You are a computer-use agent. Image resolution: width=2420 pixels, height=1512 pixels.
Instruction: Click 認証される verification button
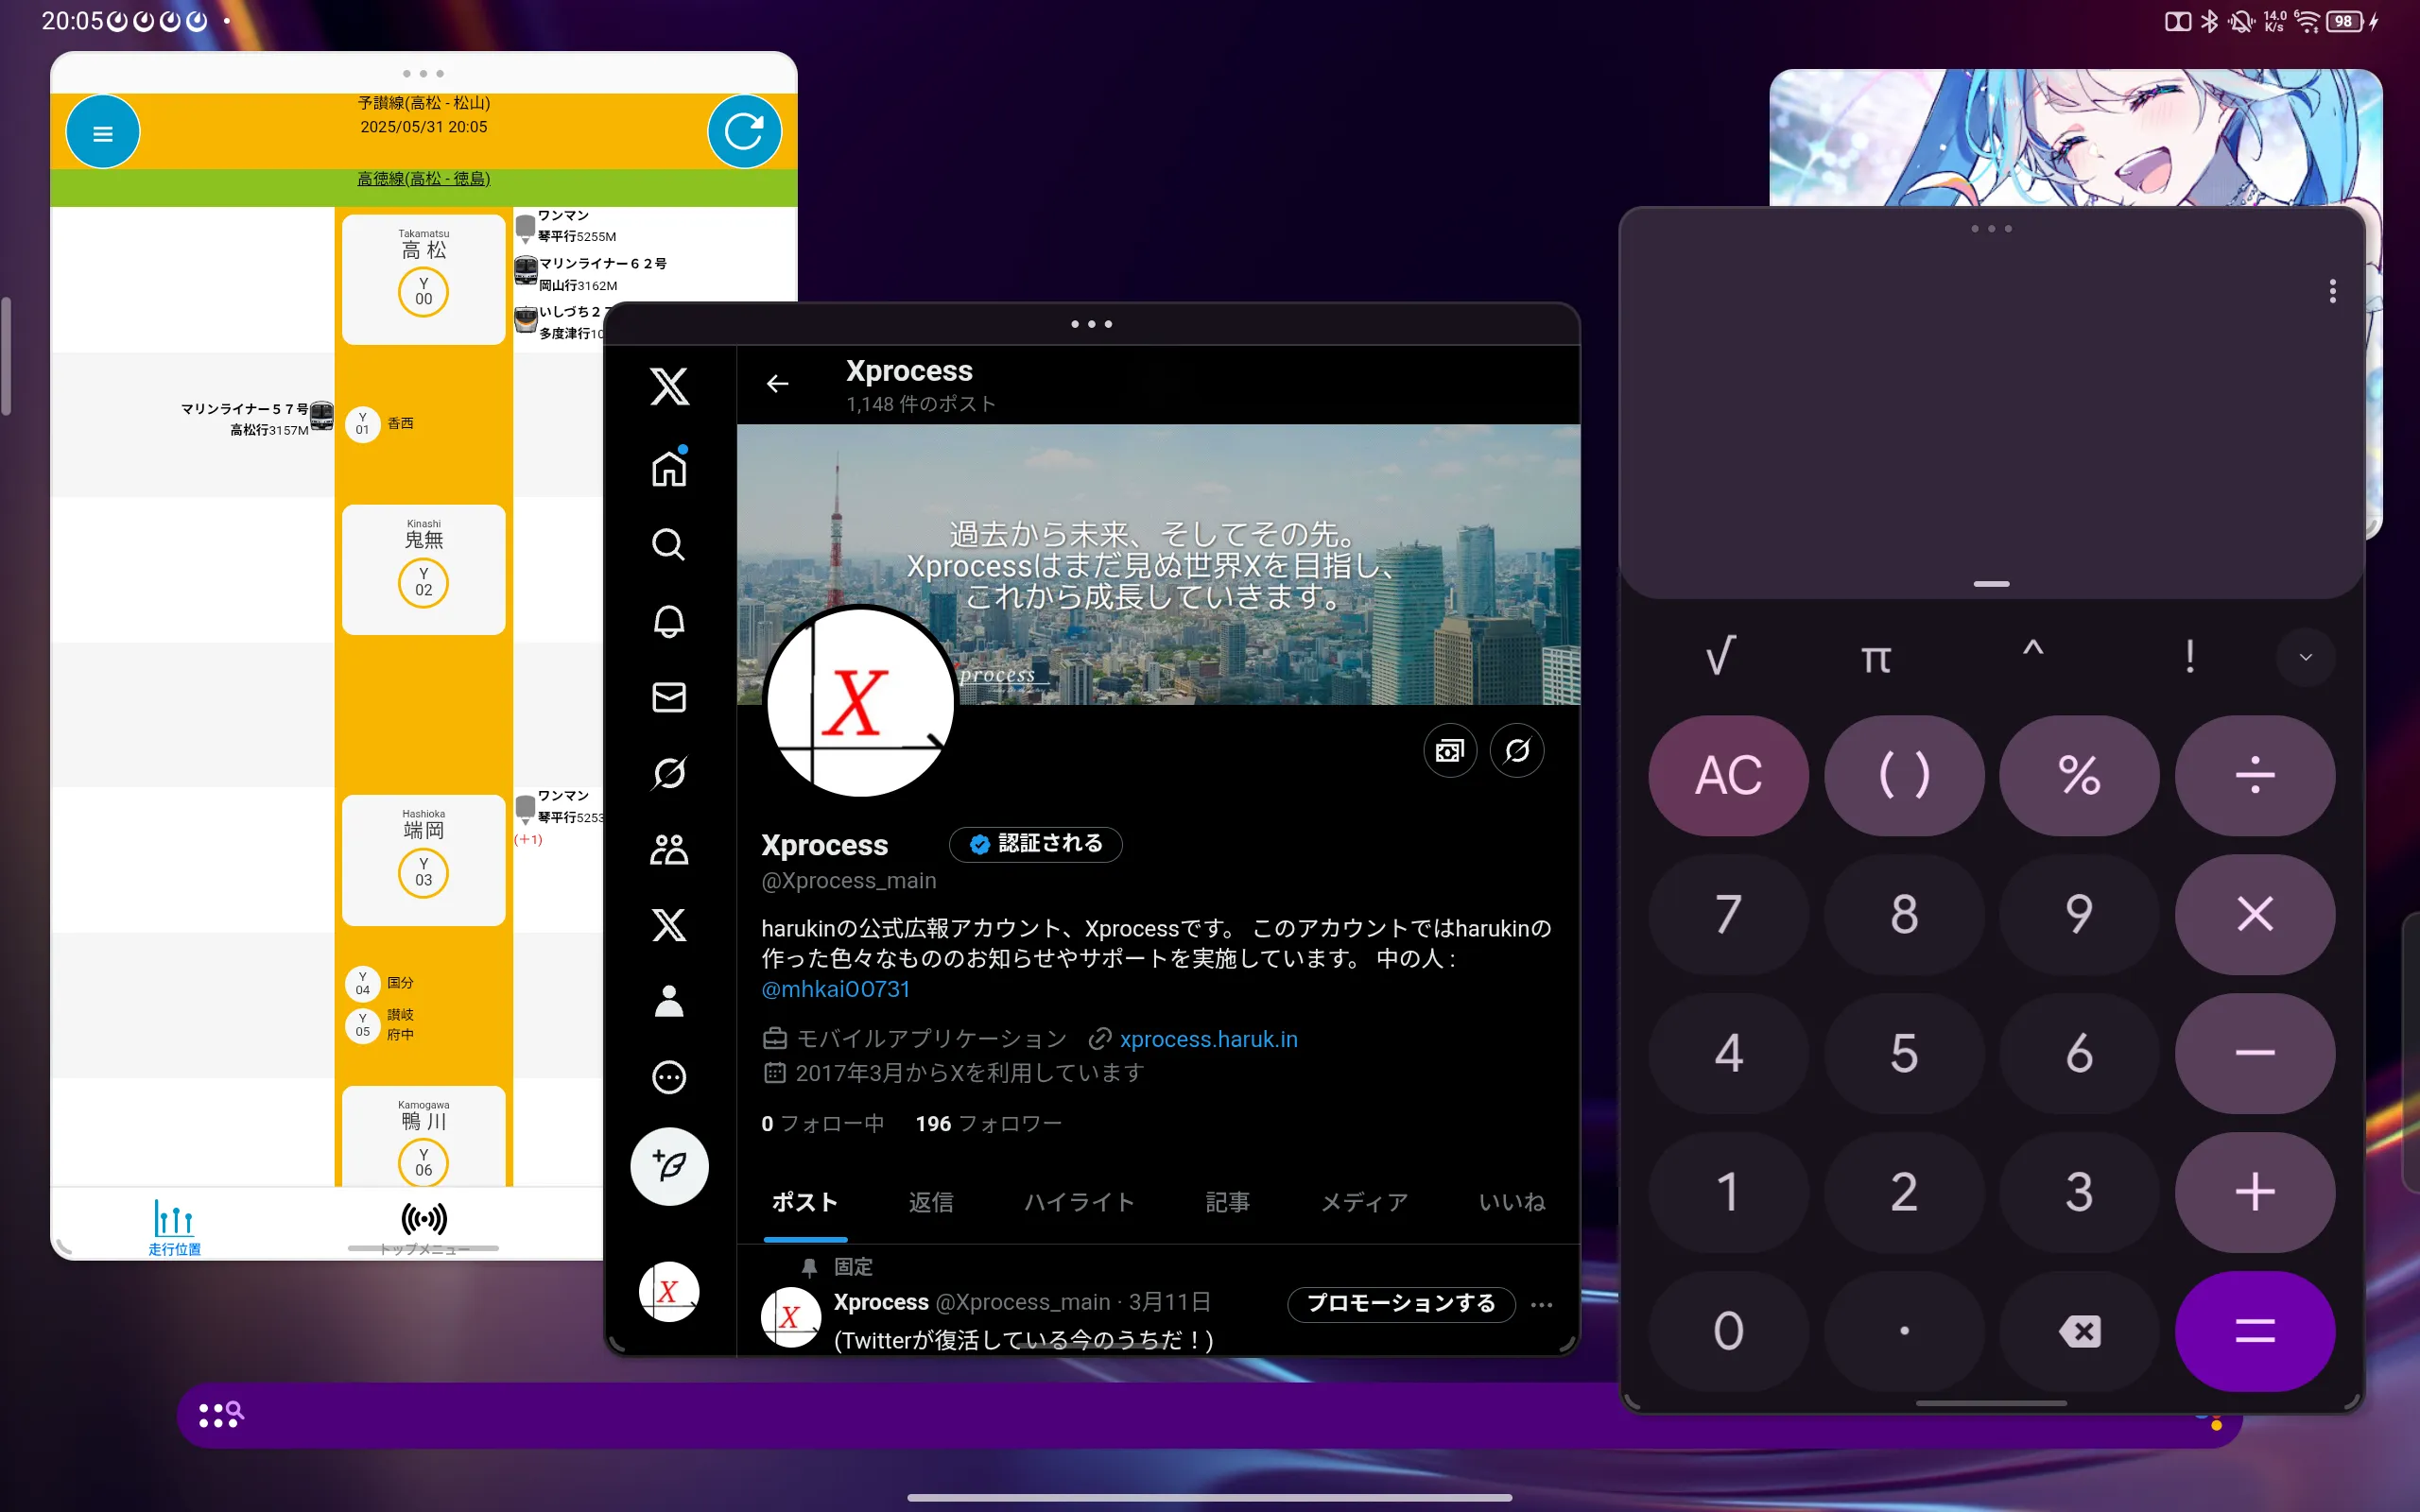(1035, 844)
